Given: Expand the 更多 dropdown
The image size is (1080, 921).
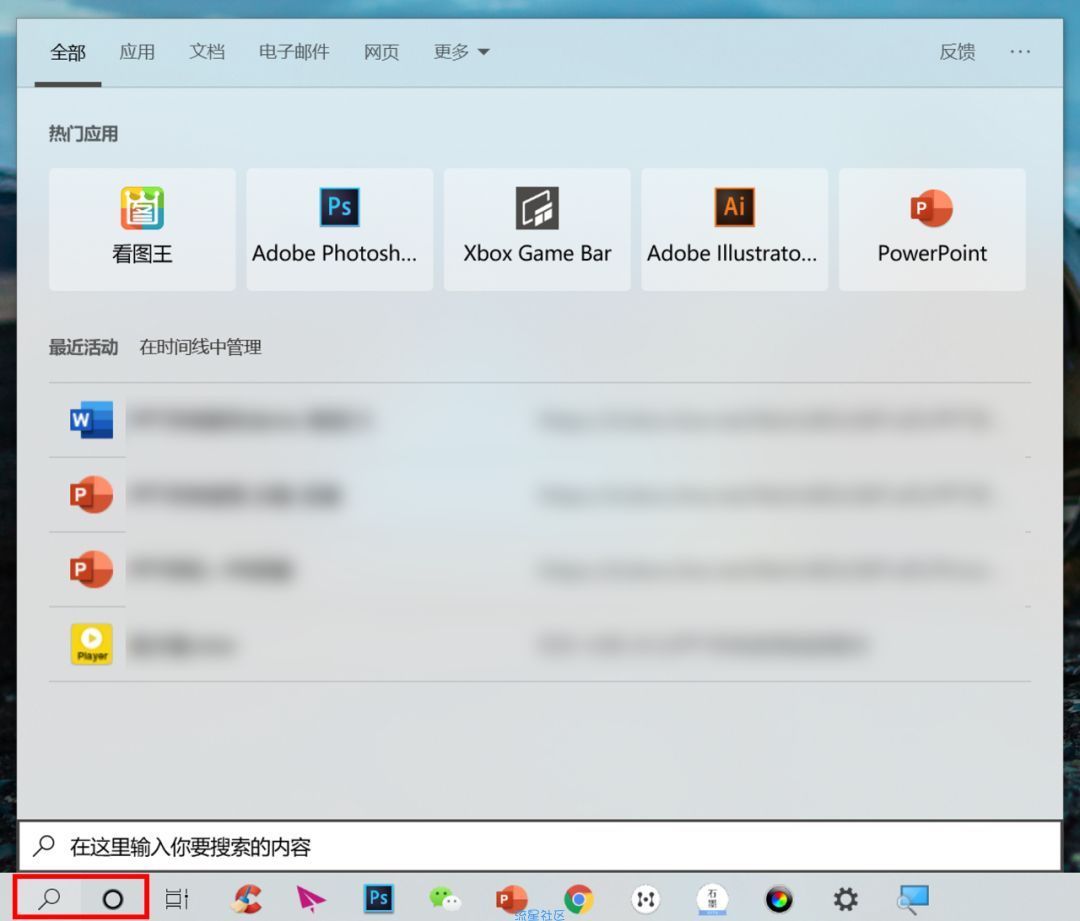Looking at the screenshot, I should [461, 52].
